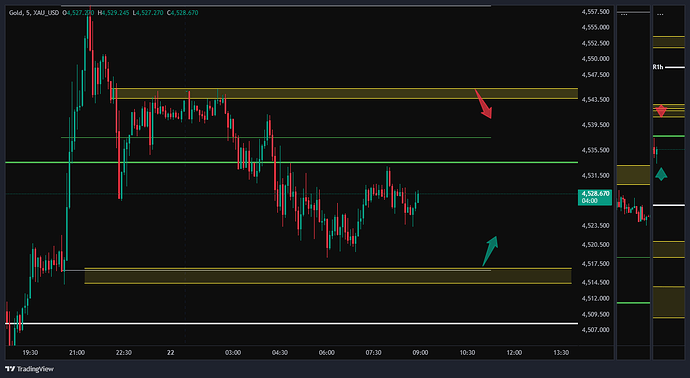
Task: Click price axis label 4,550.000
Action: point(595,59)
